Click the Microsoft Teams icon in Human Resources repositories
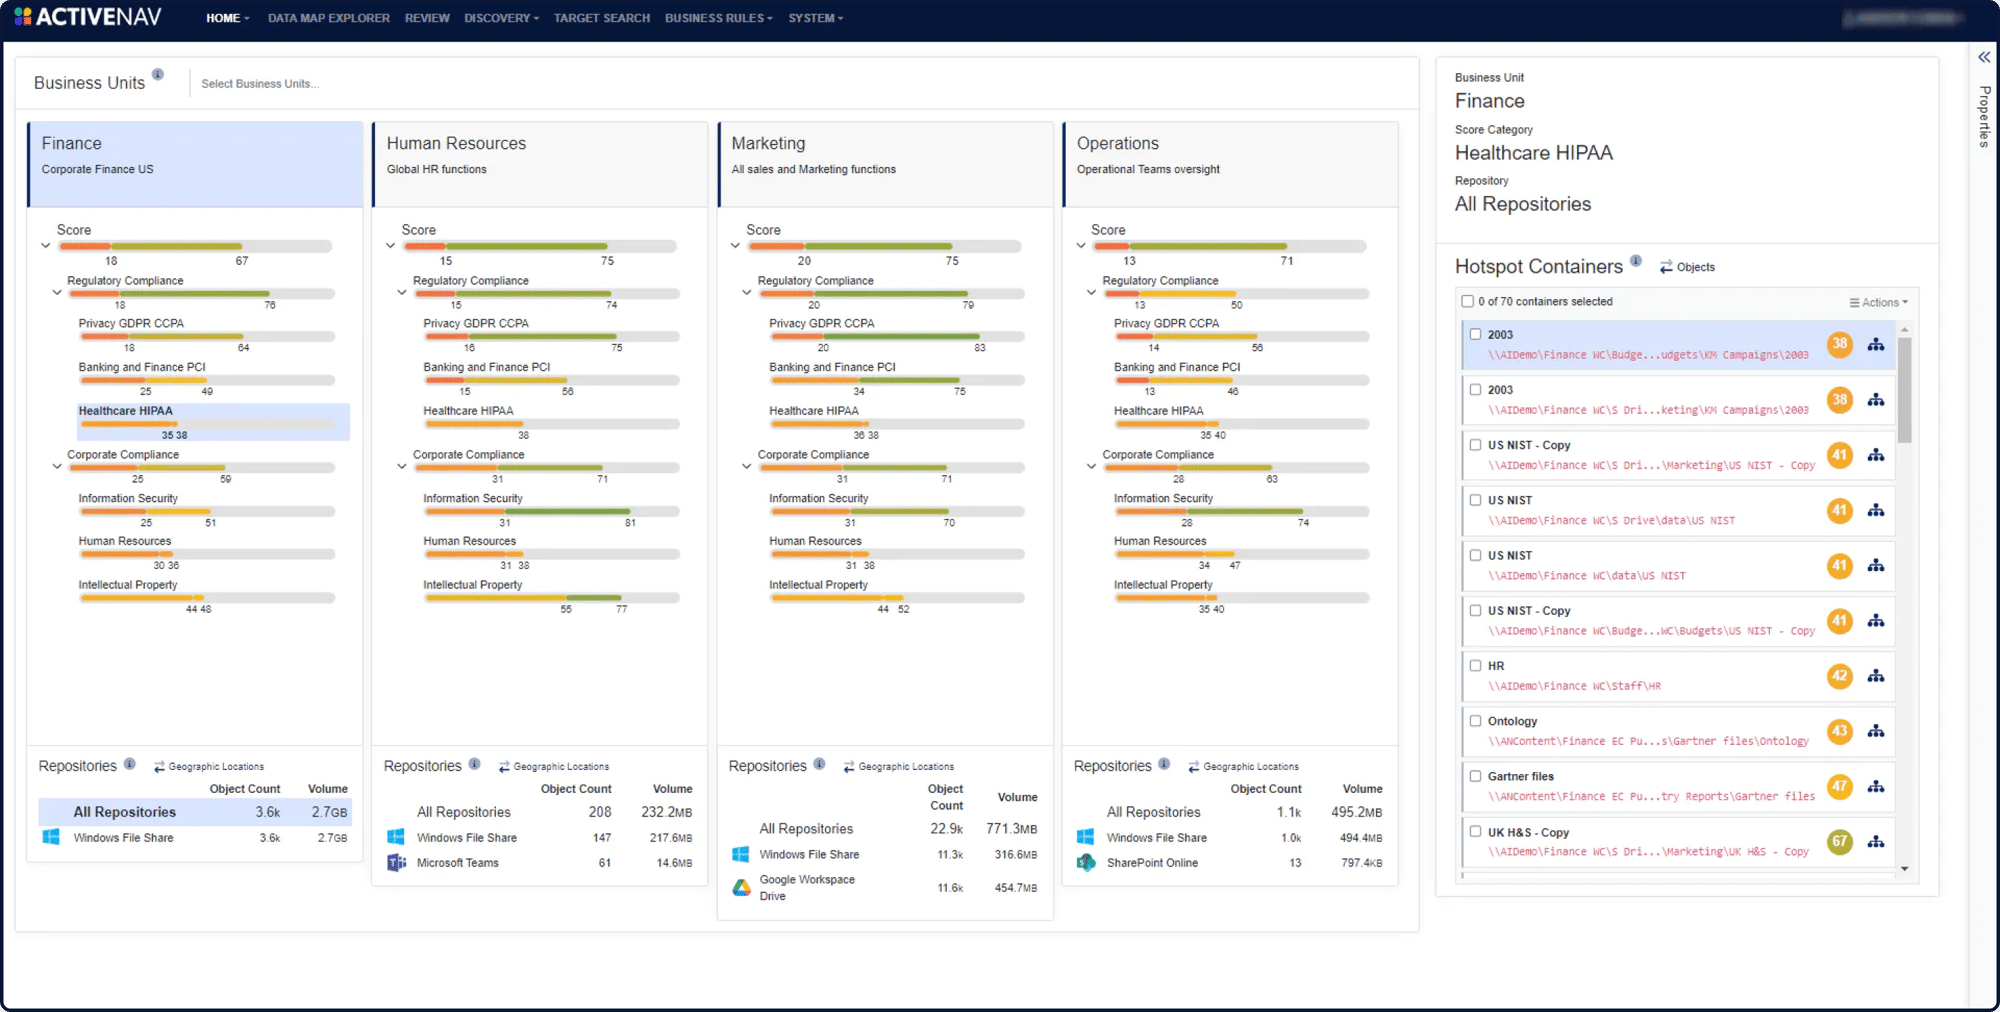Viewport: 2000px width, 1012px height. (x=397, y=862)
